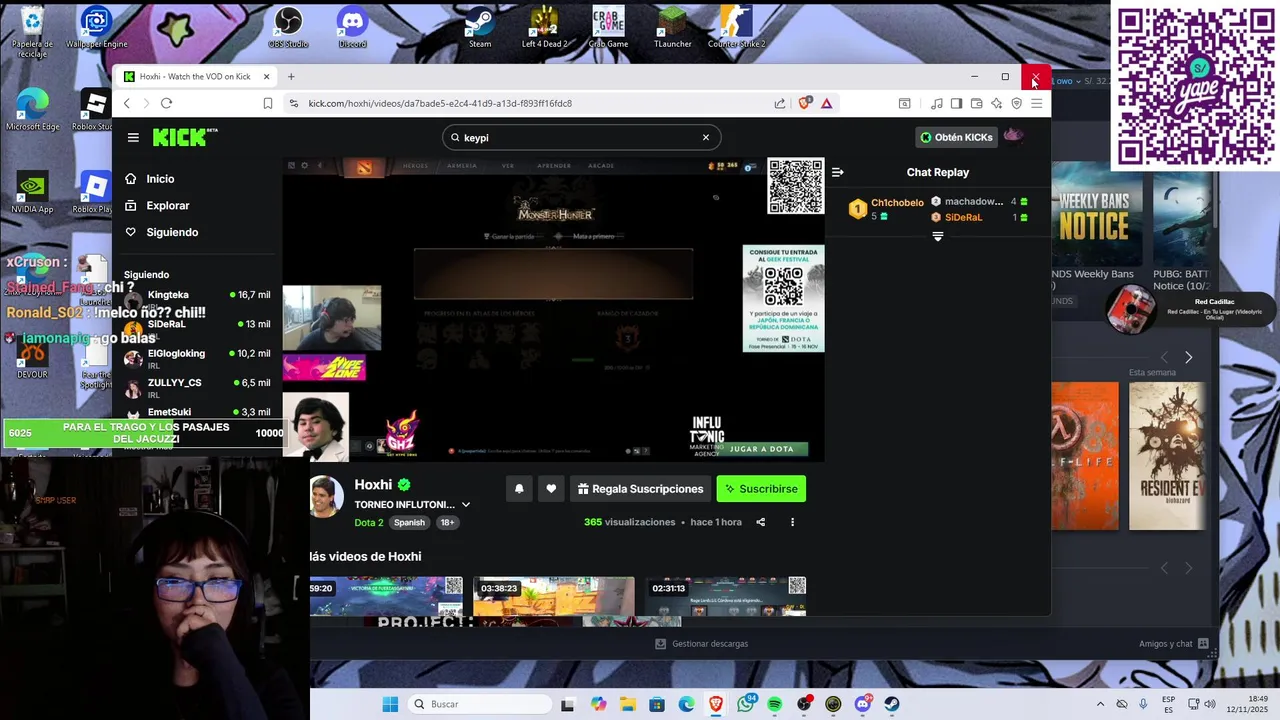Open the 03:38:23 video thumbnail
Image resolution: width=1280 pixels, height=720 pixels.
point(553,596)
